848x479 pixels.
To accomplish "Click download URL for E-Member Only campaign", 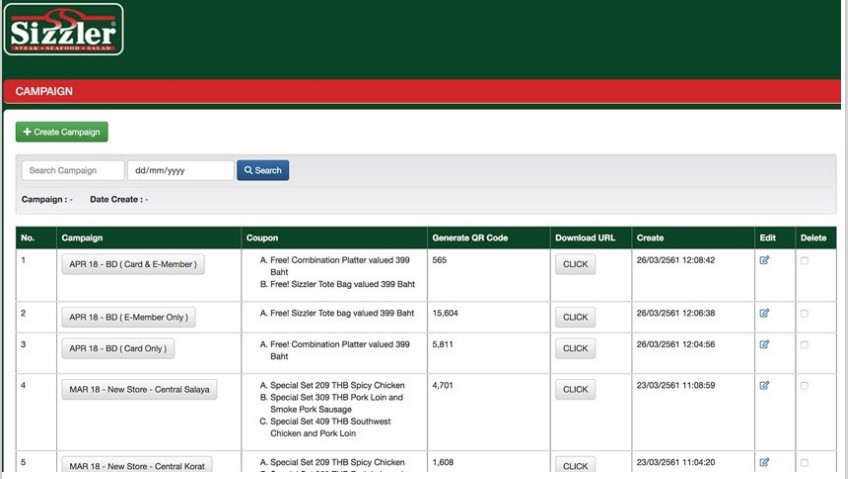I will [x=575, y=317].
